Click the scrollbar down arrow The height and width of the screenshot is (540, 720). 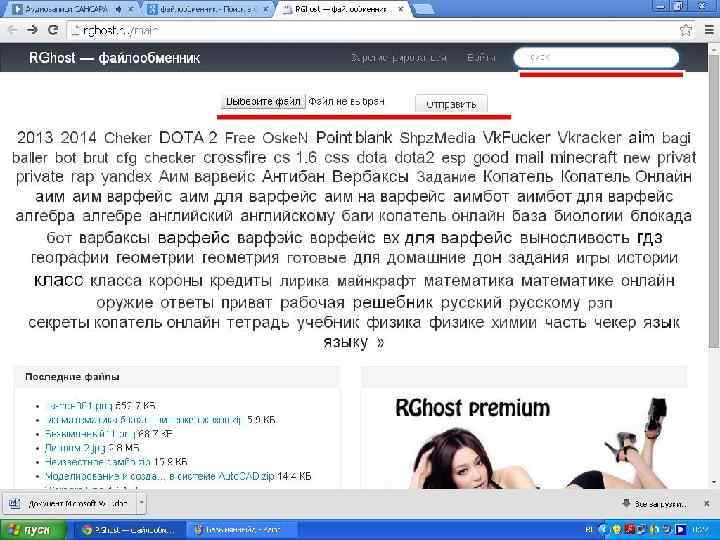tap(714, 482)
